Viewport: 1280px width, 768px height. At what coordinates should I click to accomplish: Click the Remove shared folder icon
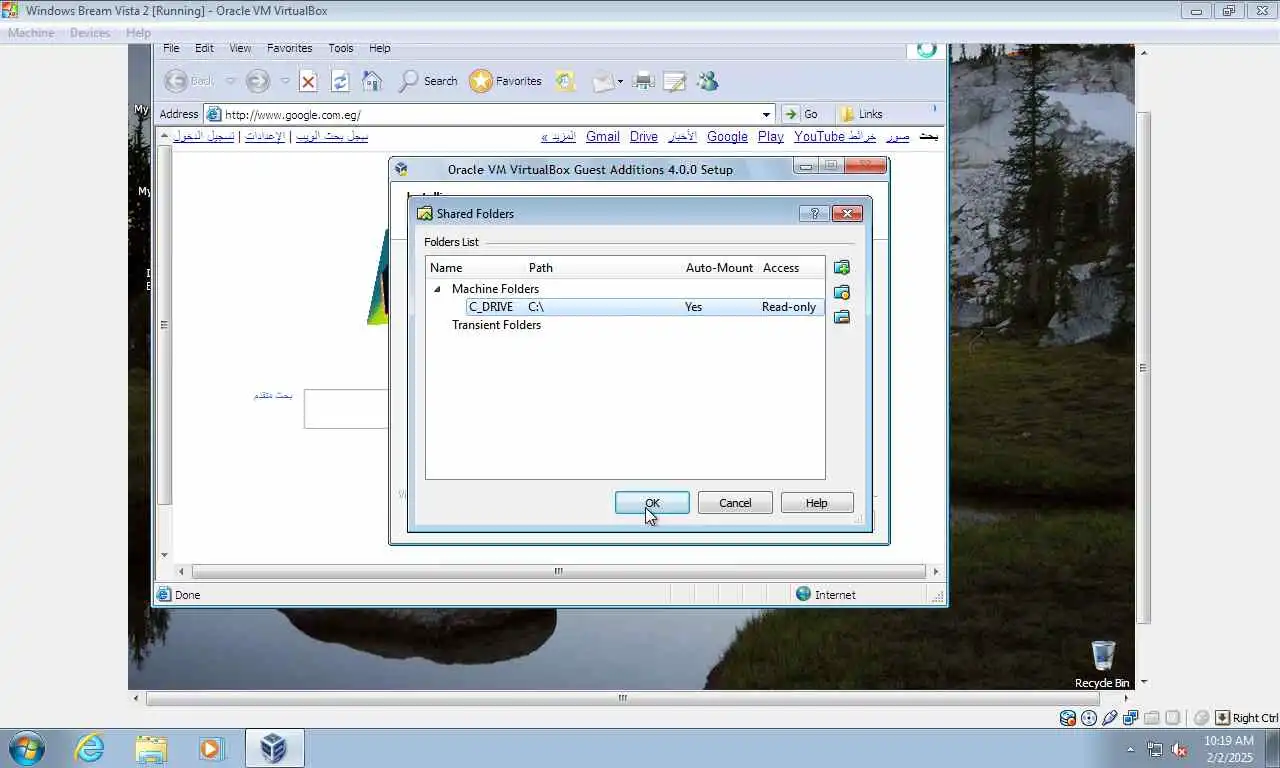click(x=842, y=317)
